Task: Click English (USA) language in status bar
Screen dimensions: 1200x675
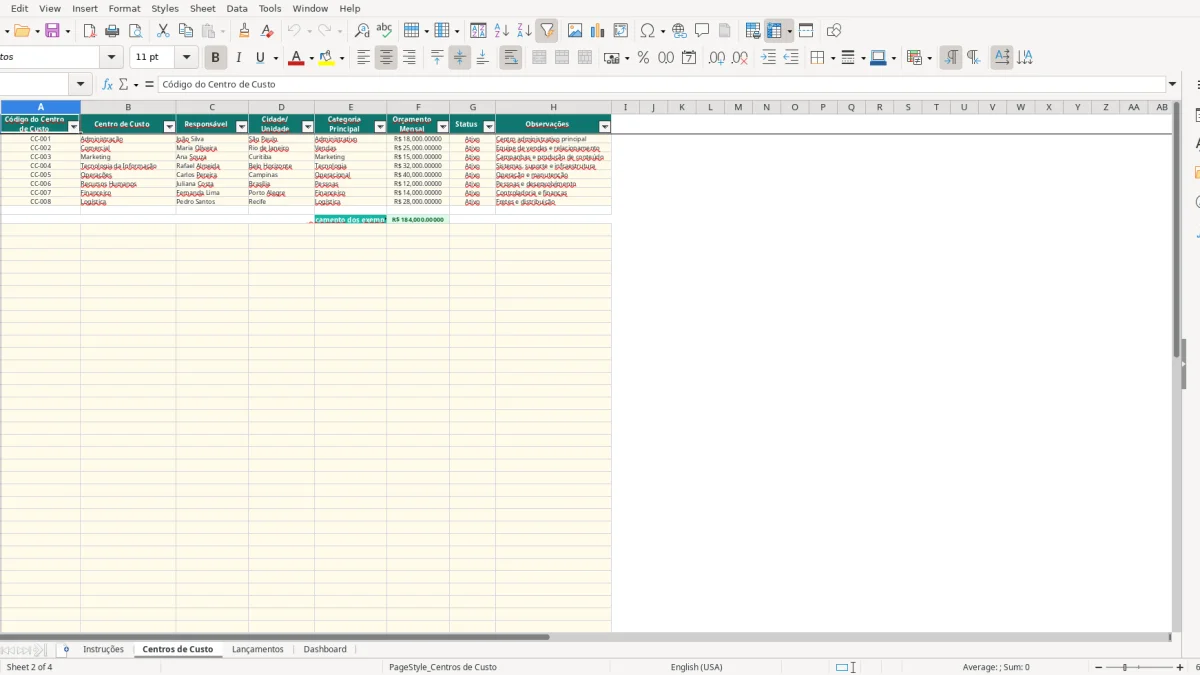Action: point(696,667)
